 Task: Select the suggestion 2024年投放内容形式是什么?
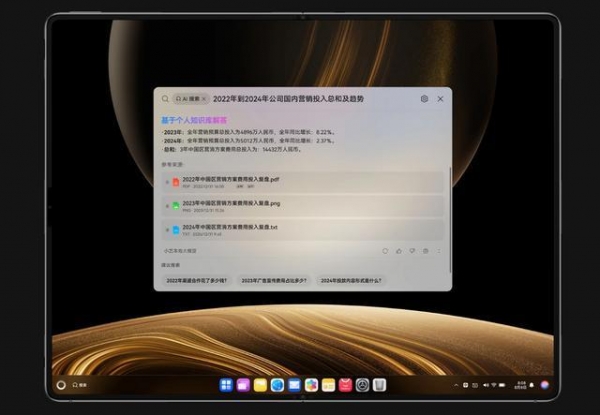pyautogui.click(x=351, y=280)
